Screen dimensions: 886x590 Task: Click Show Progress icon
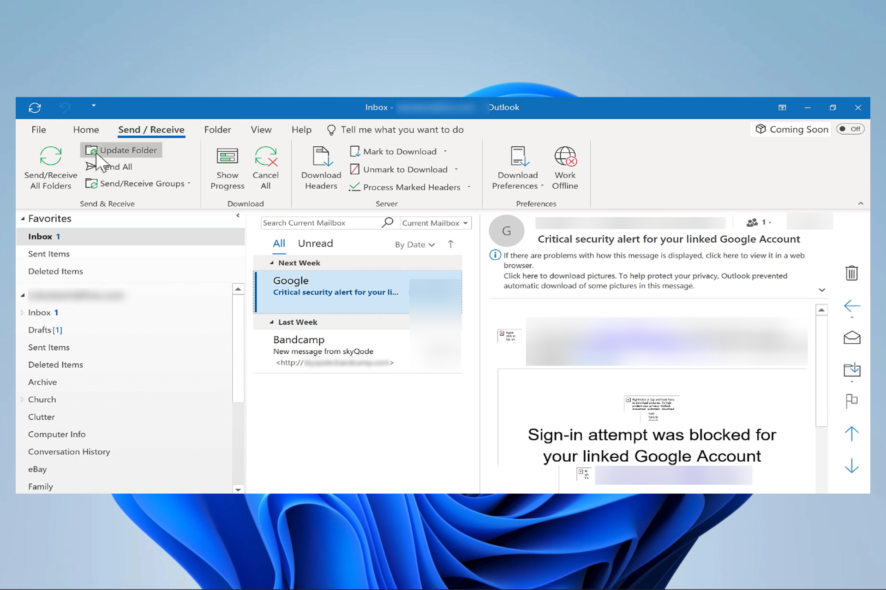pyautogui.click(x=227, y=156)
